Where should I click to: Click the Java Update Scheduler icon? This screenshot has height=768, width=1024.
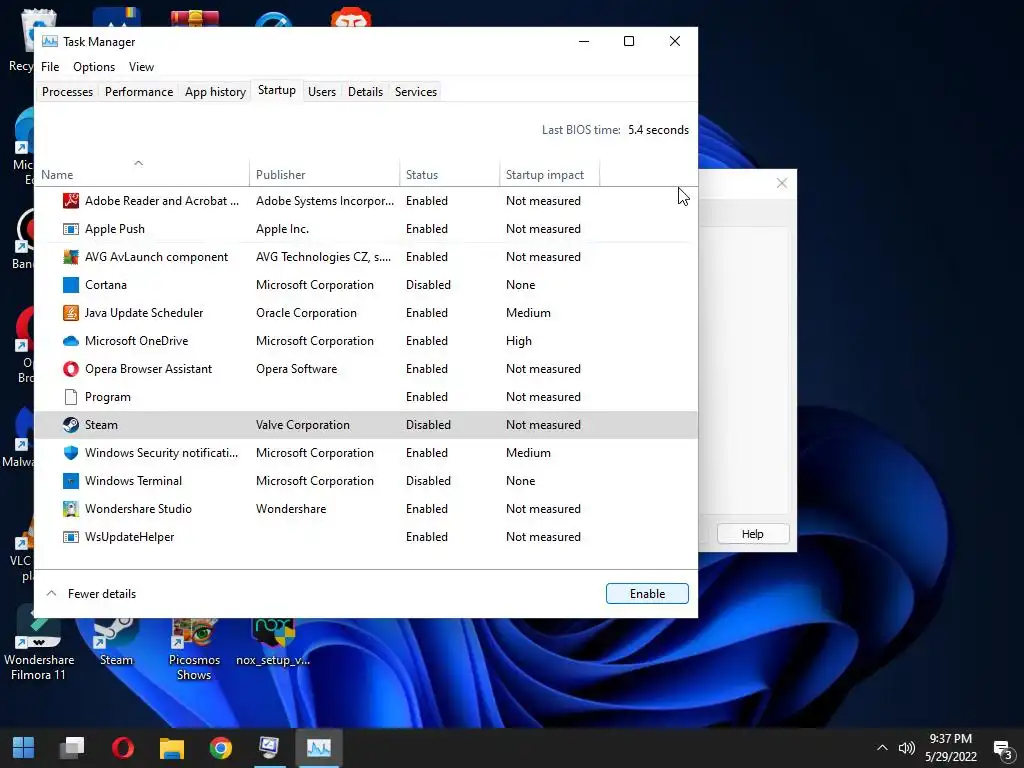71,313
